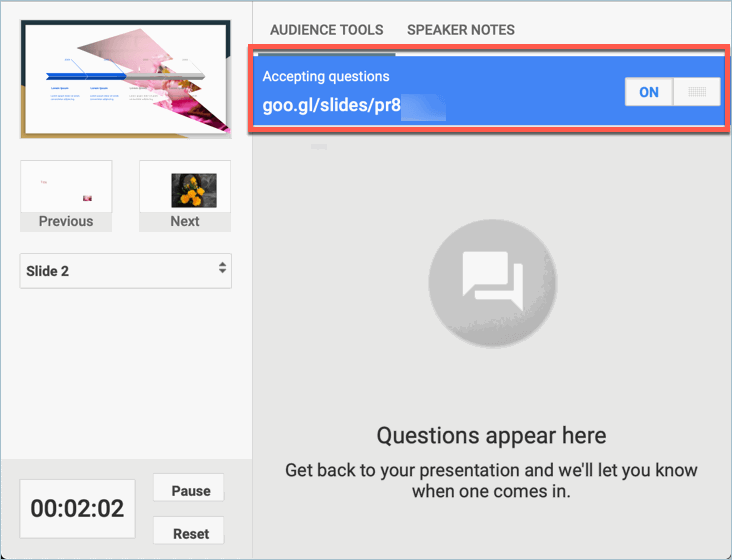The height and width of the screenshot is (560, 732).
Task: Switch to the Audience Tools tab
Action: [326, 30]
